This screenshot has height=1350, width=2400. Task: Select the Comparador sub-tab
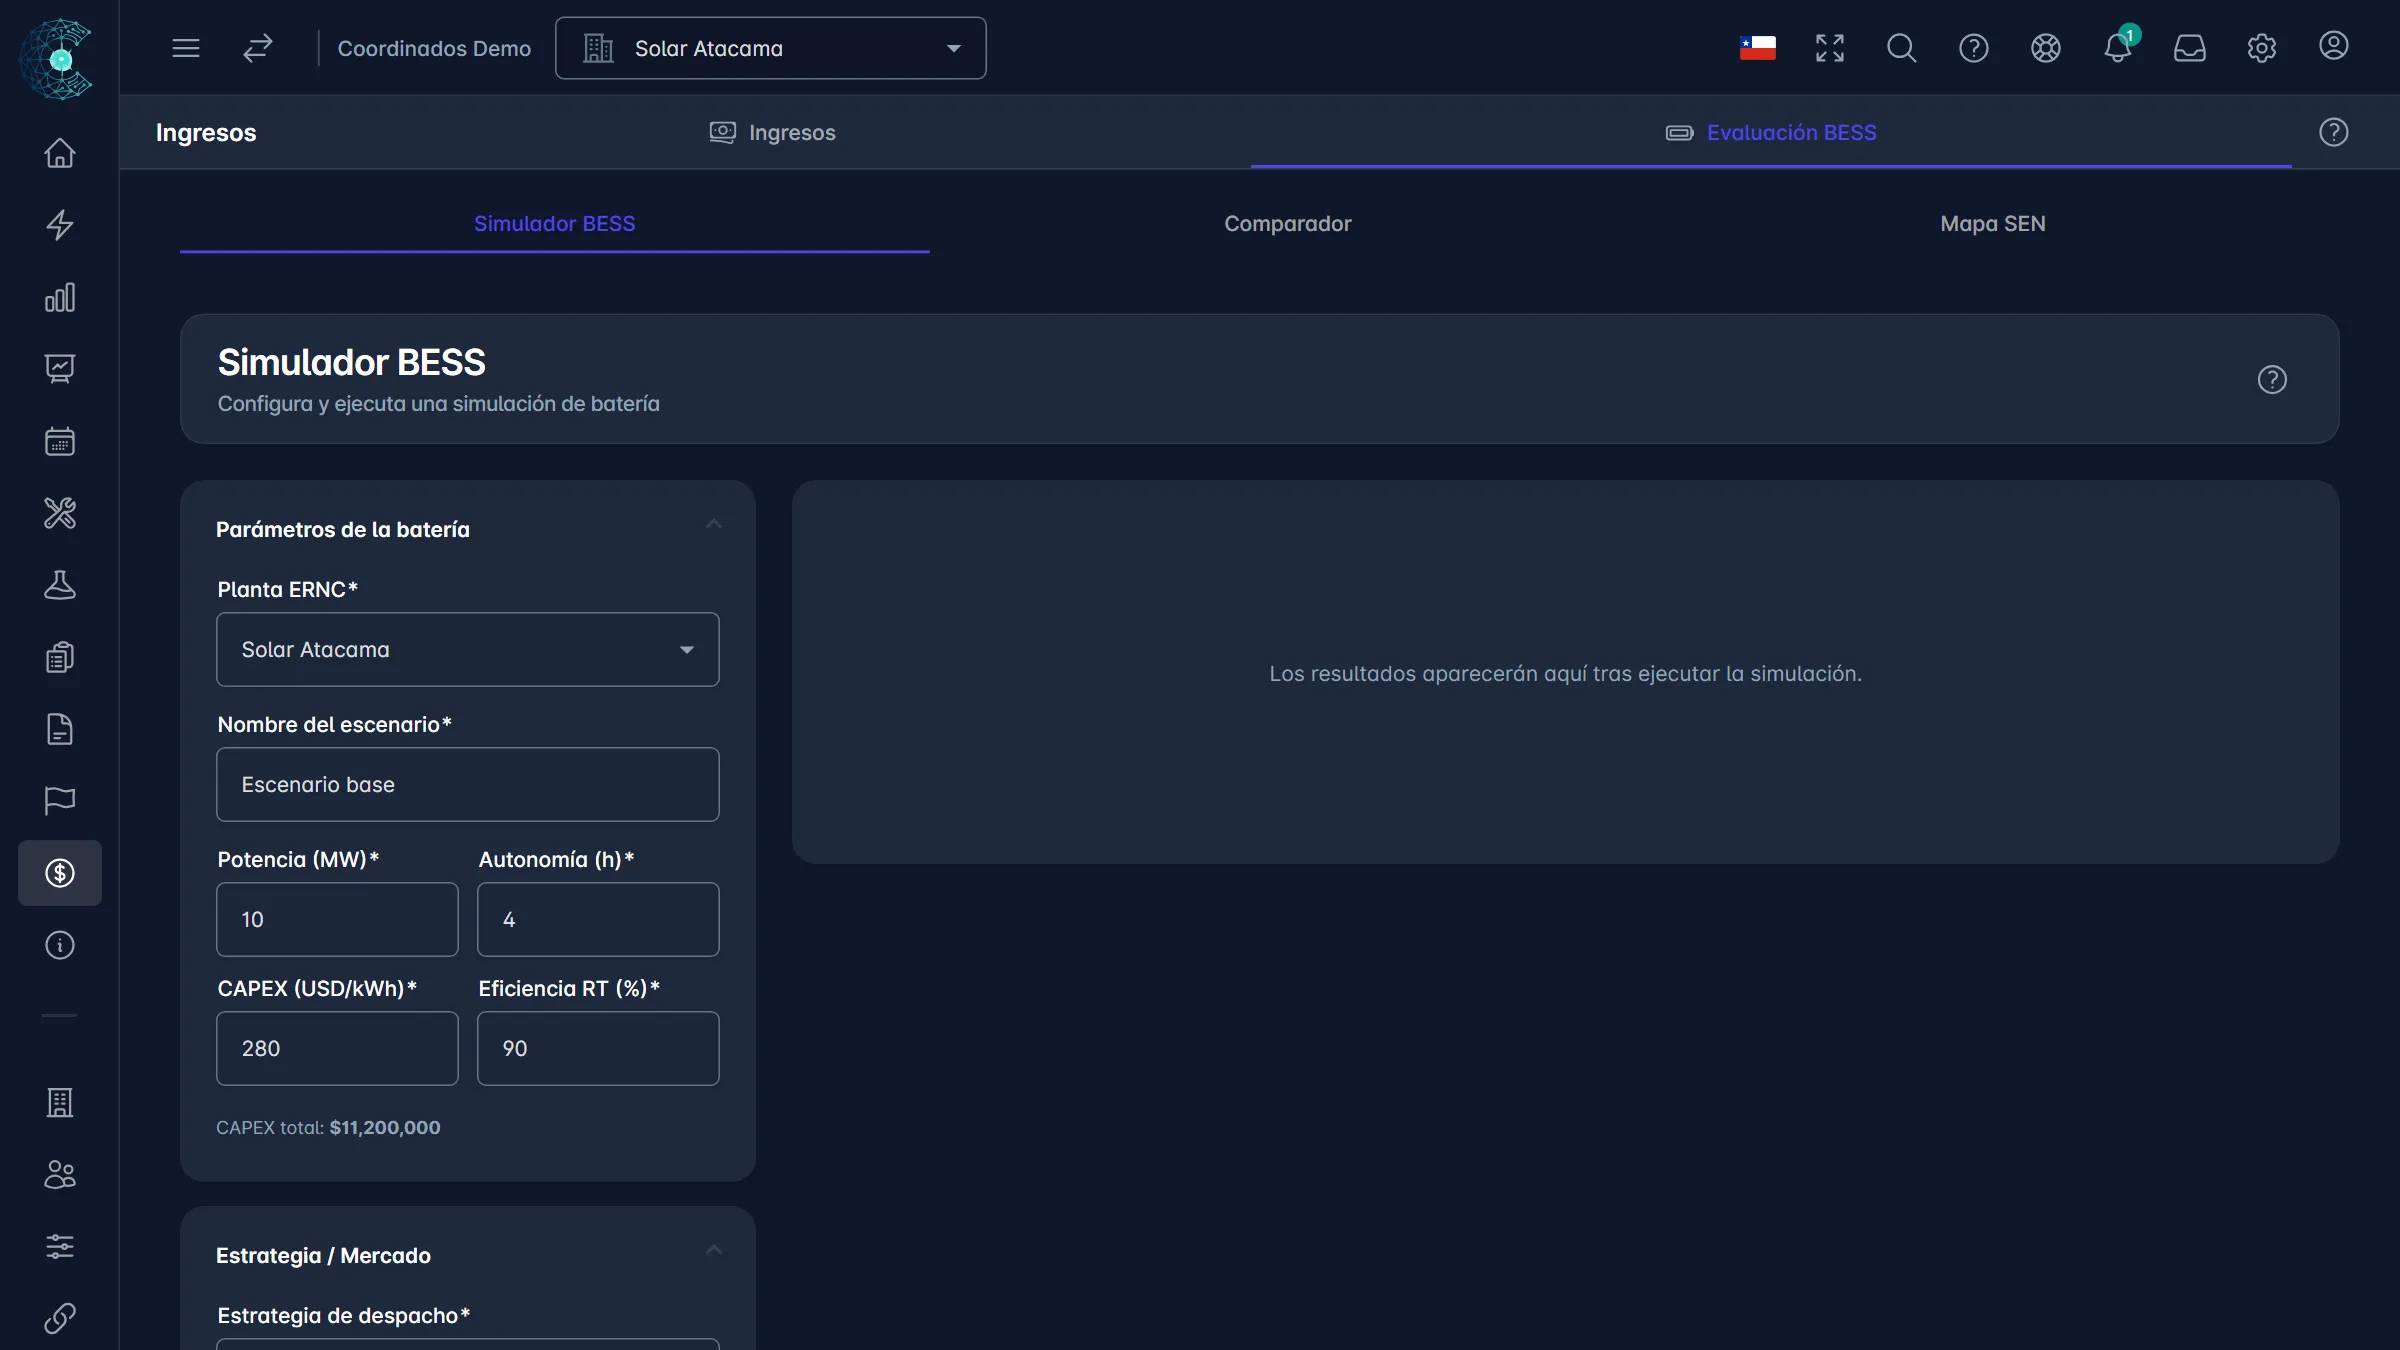coord(1288,224)
